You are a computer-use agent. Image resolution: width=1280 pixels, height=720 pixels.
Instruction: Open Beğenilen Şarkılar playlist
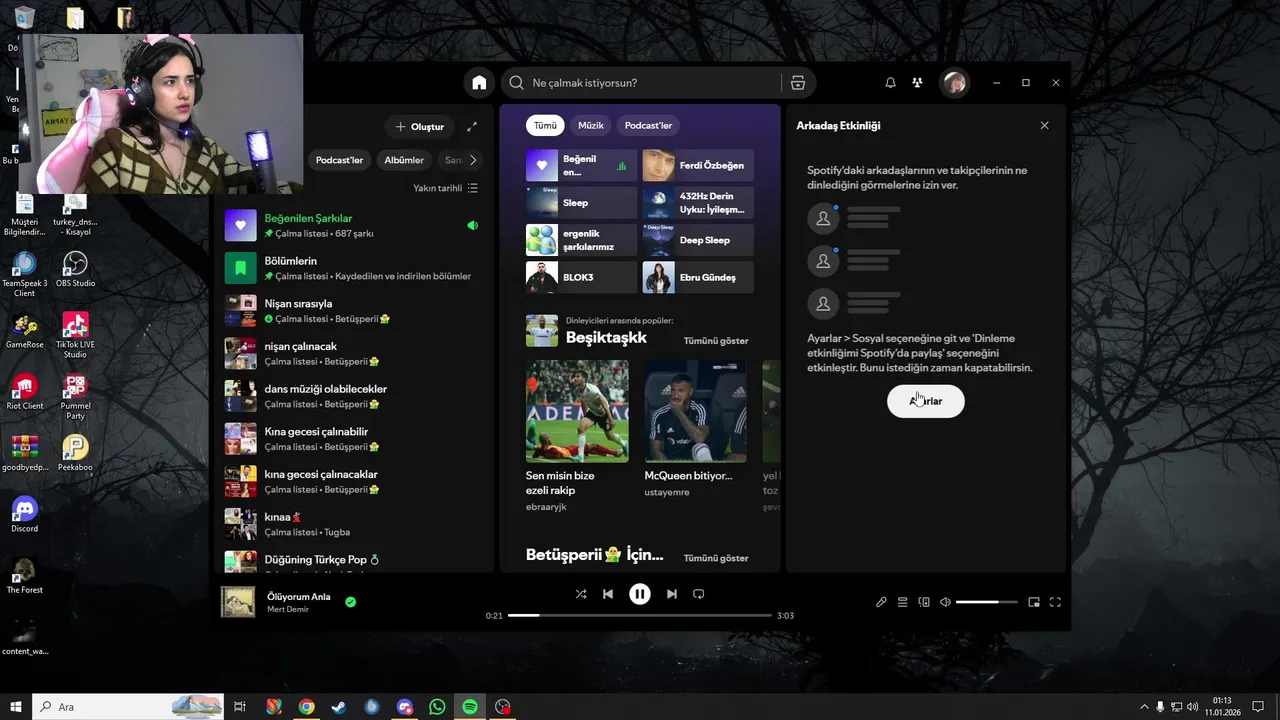352,225
